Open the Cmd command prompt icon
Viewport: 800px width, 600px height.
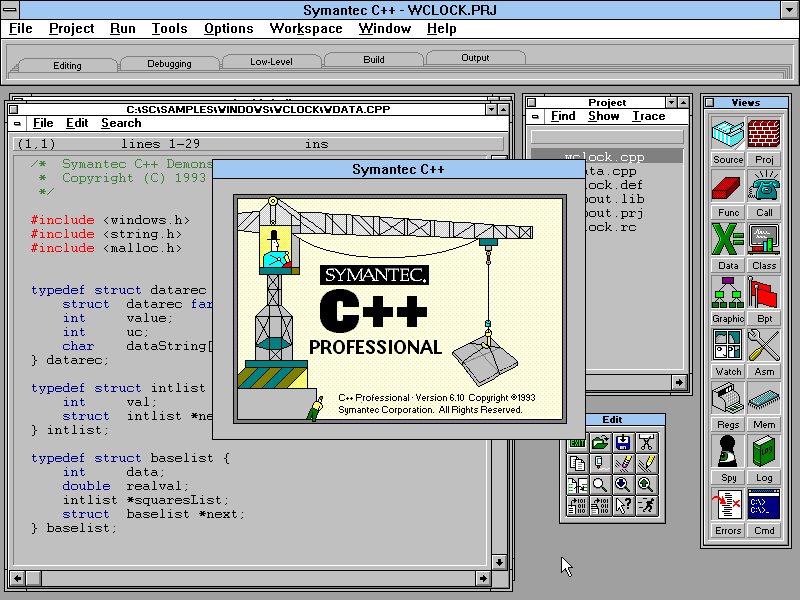[x=764, y=506]
